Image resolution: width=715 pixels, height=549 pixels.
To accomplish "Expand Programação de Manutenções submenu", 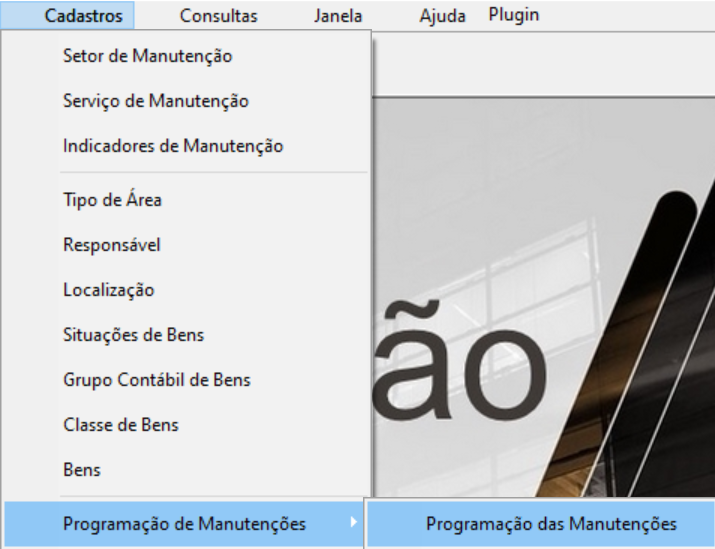I will tap(184, 523).
